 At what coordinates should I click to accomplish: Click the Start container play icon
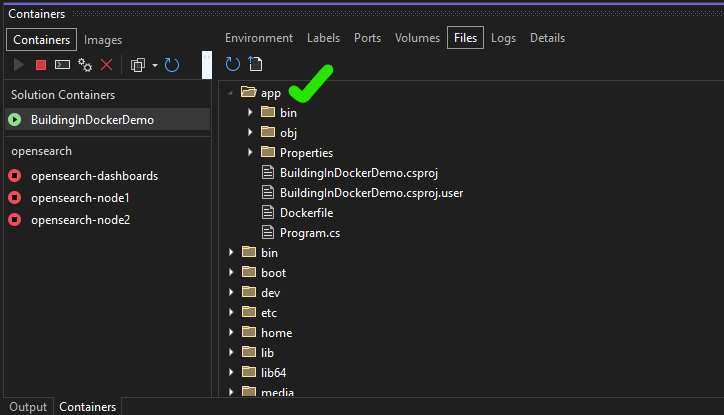coord(18,65)
